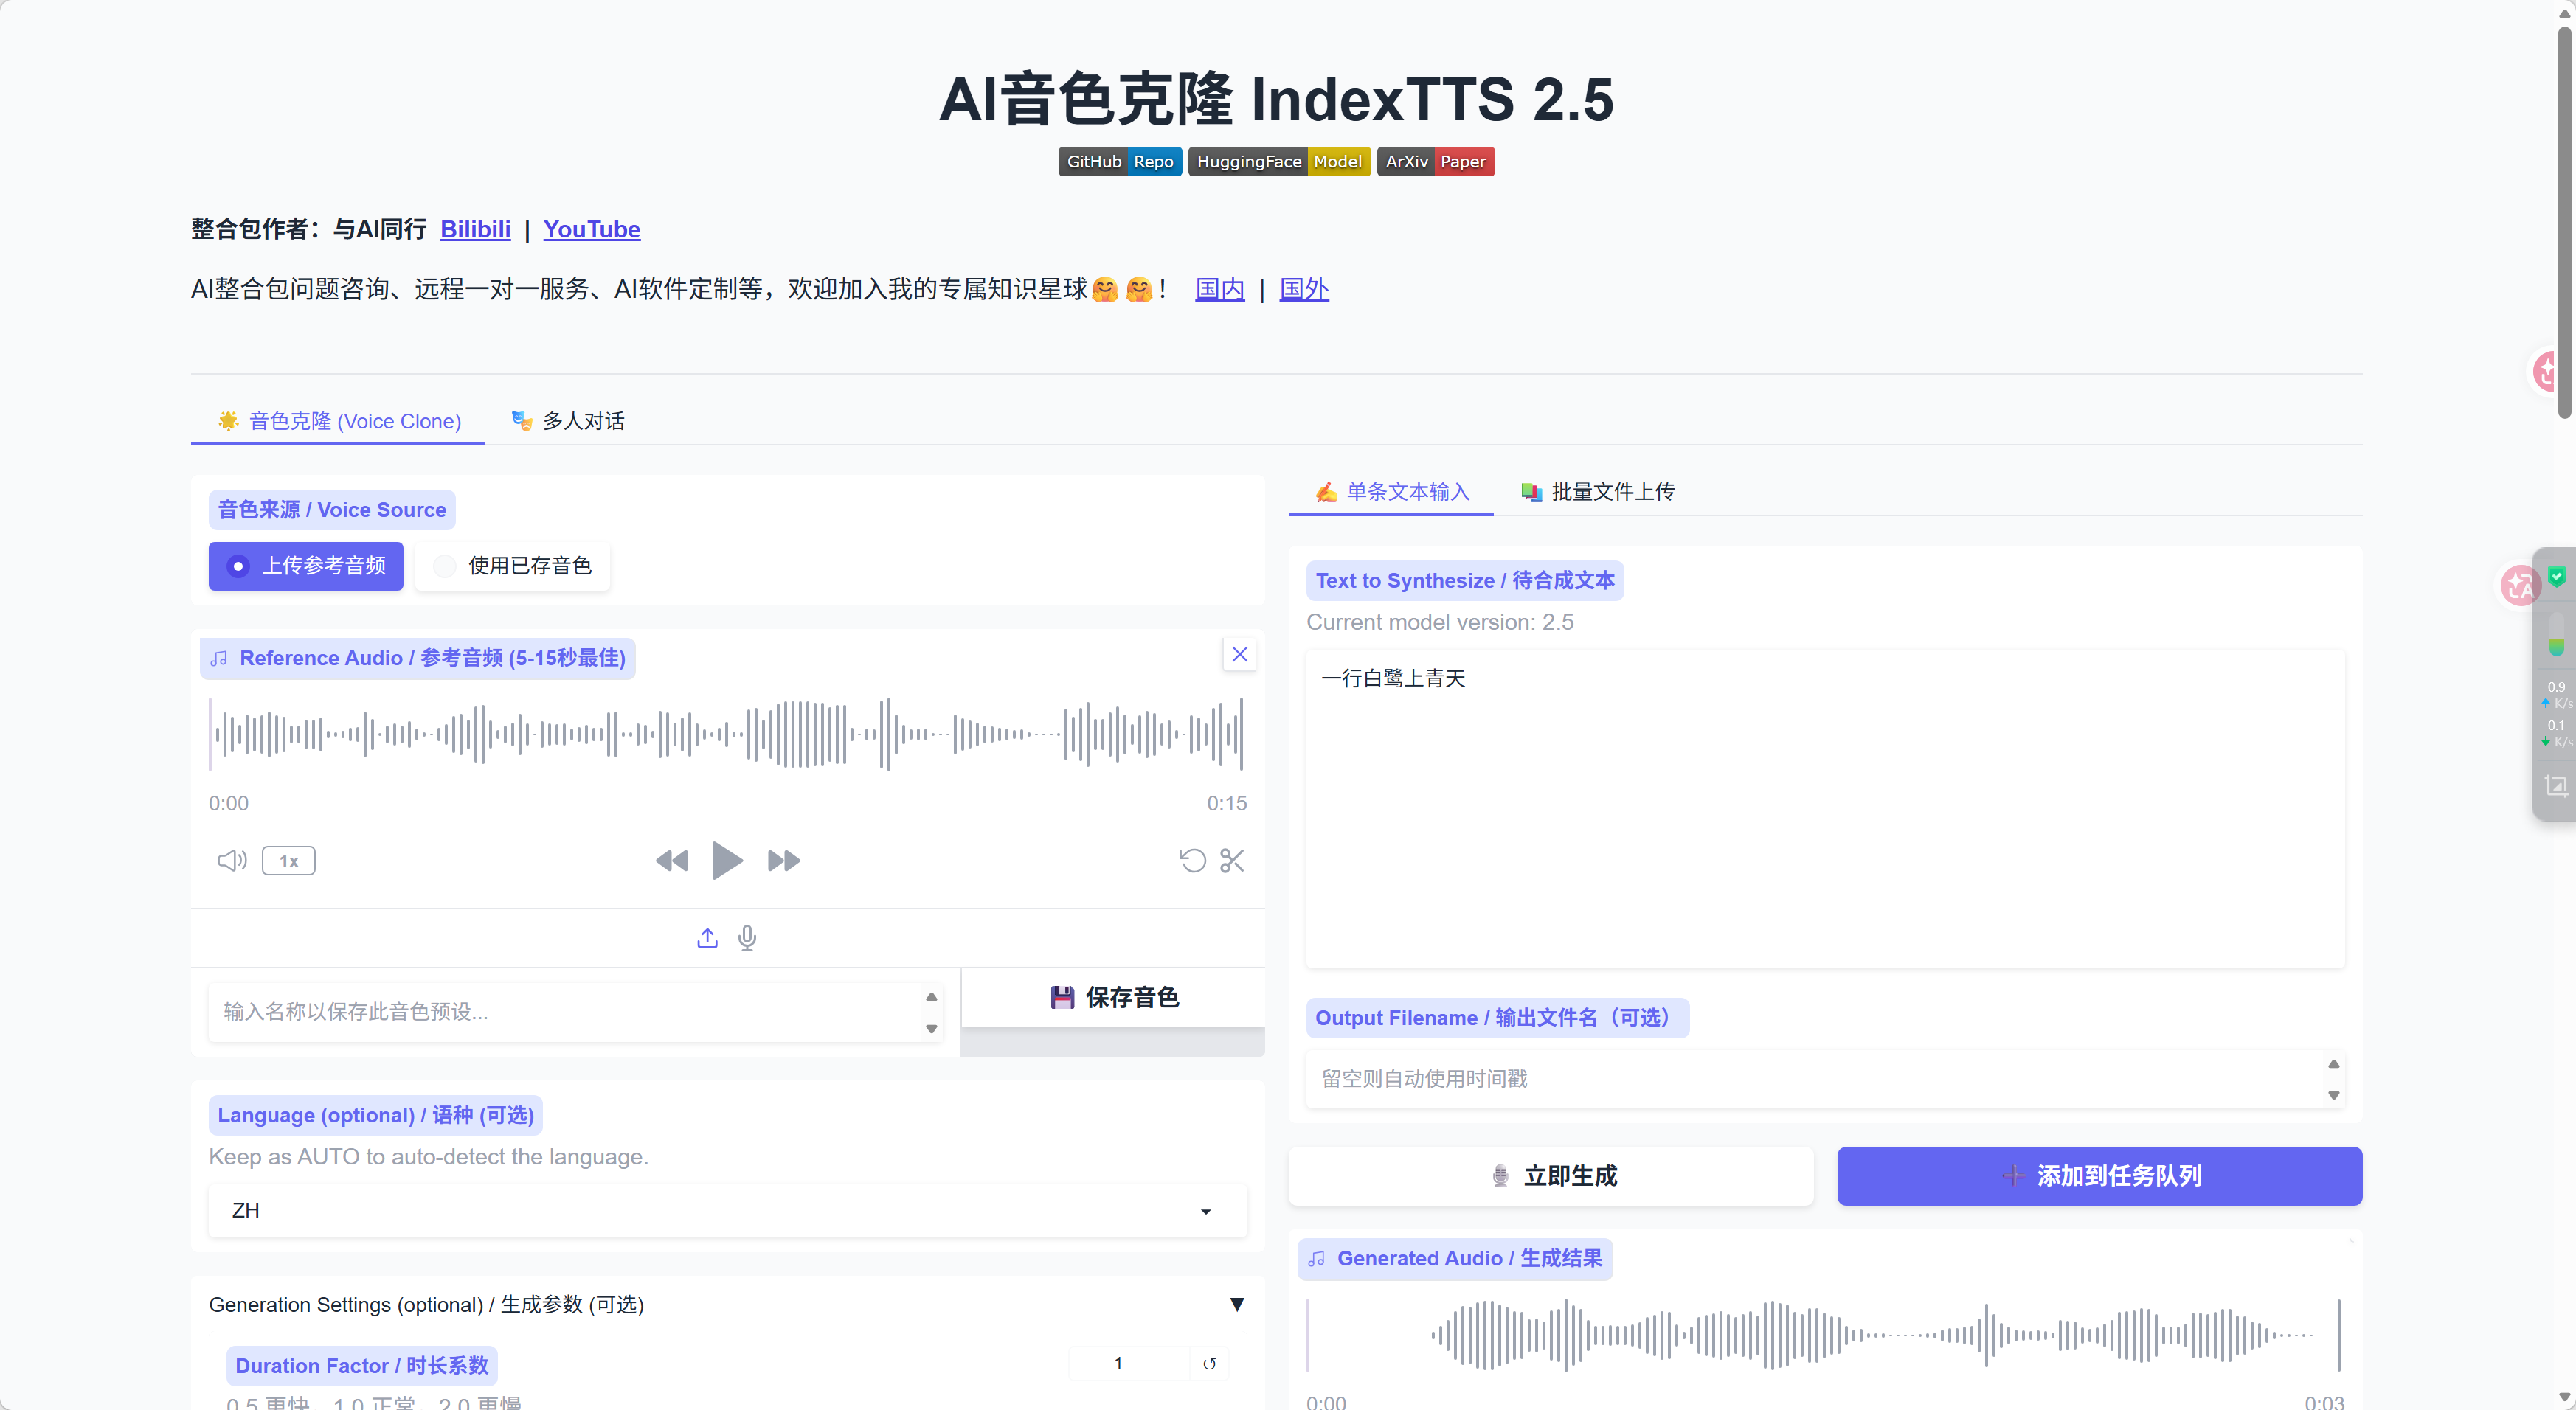Viewport: 2576px width, 1410px height.
Task: Open the Language dropdown showing ZH
Action: pos(728,1211)
